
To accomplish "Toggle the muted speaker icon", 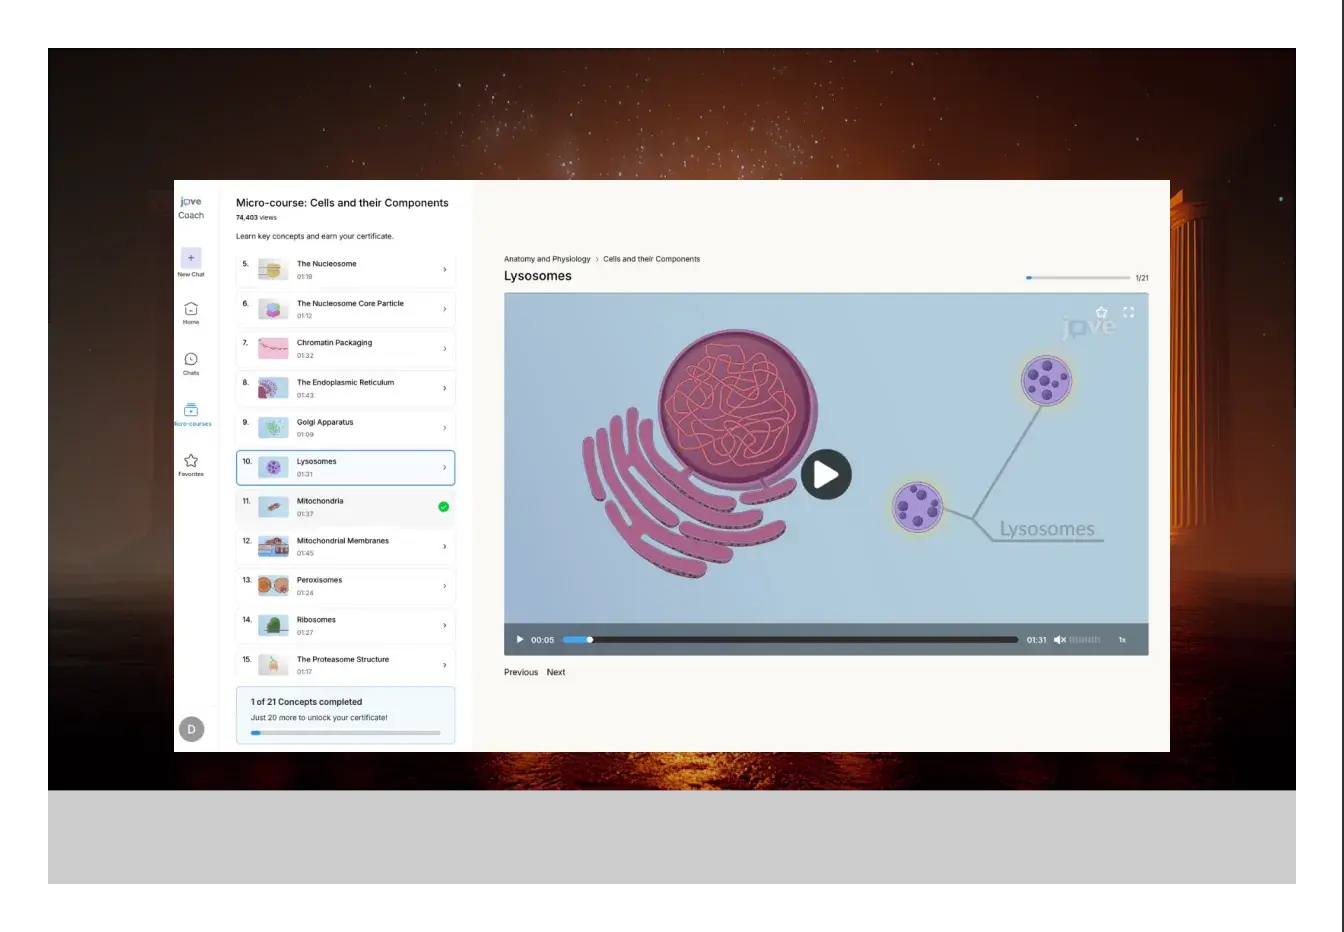I will coord(1059,640).
